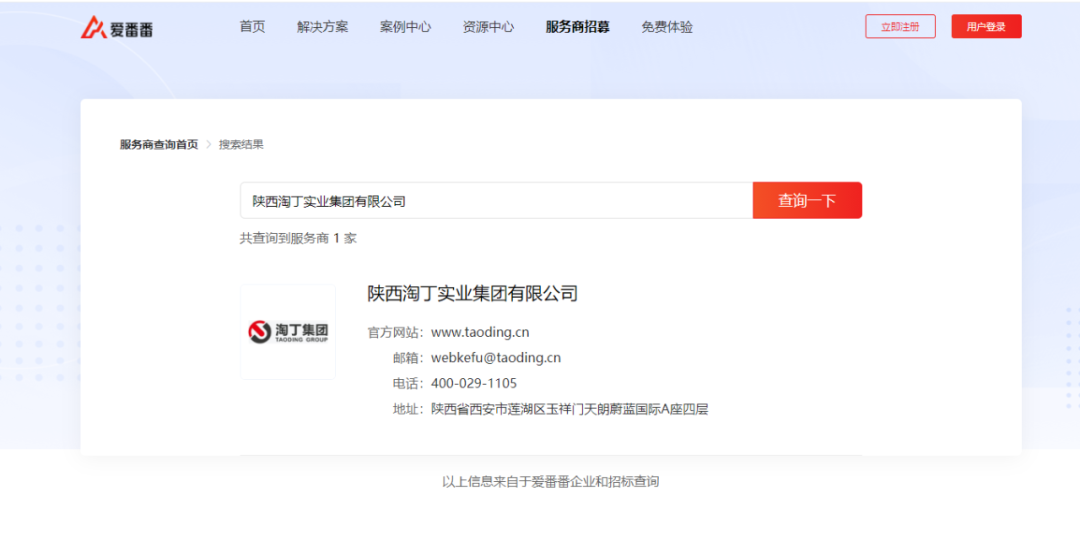This screenshot has height=547, width=1080.
Task: Open the 免费体验 page
Action: (666, 27)
